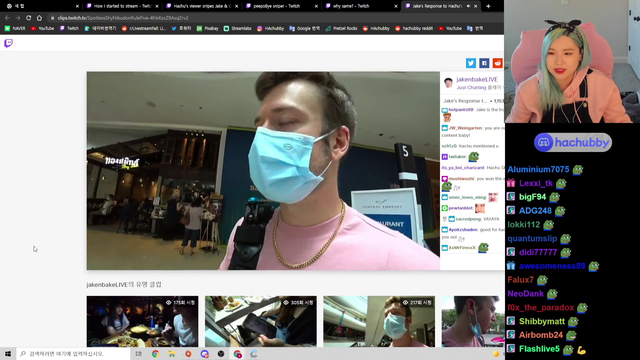Viewport: 640px width, 360px height.
Task: Open NAVER bookmark
Action: click(15, 29)
